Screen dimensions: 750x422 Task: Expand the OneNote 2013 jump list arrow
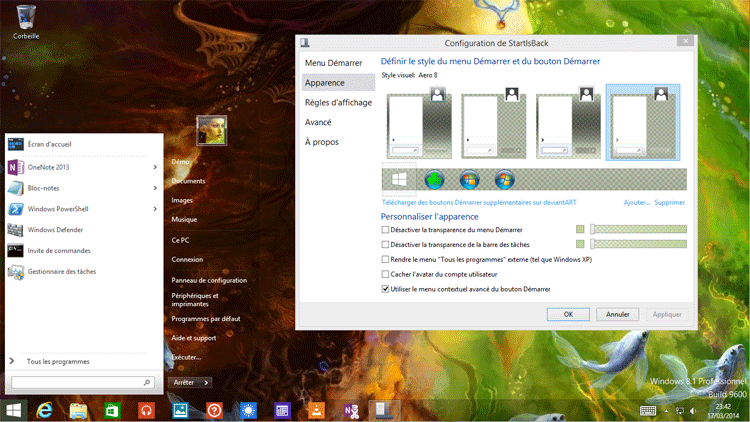(x=155, y=167)
